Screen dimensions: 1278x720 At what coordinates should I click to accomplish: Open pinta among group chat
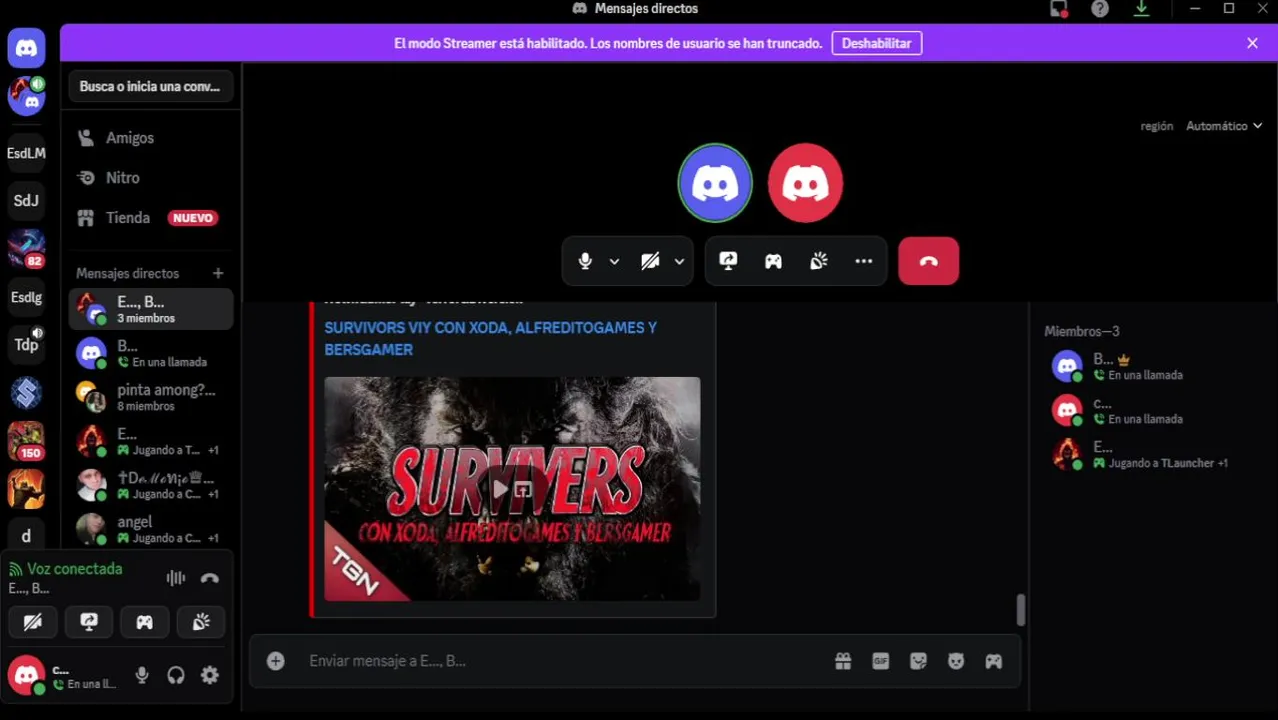pyautogui.click(x=151, y=397)
